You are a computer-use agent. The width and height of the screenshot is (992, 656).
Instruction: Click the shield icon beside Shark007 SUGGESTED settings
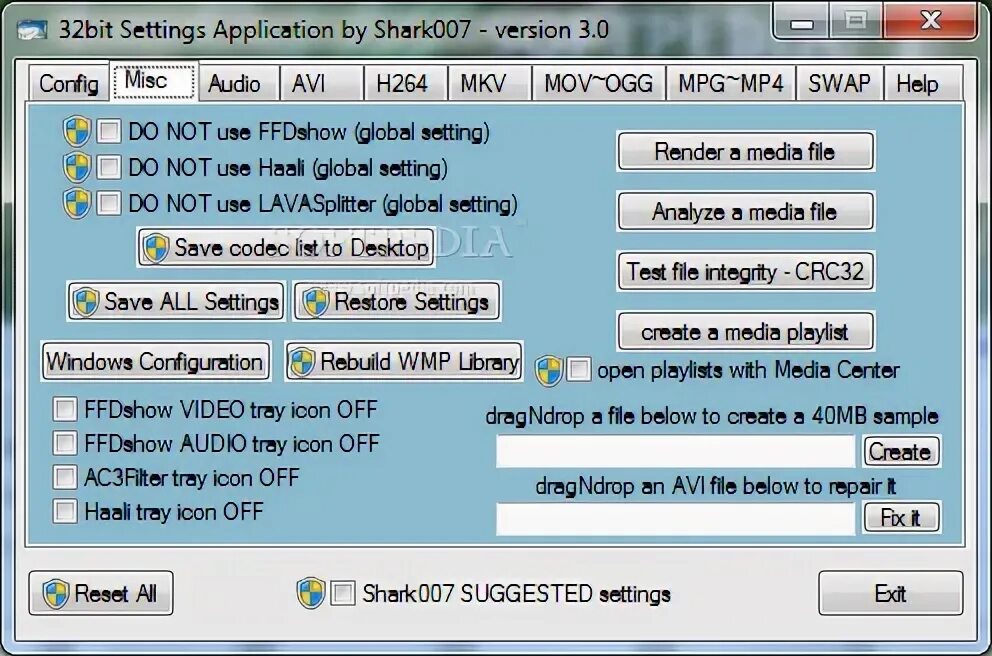click(x=310, y=593)
